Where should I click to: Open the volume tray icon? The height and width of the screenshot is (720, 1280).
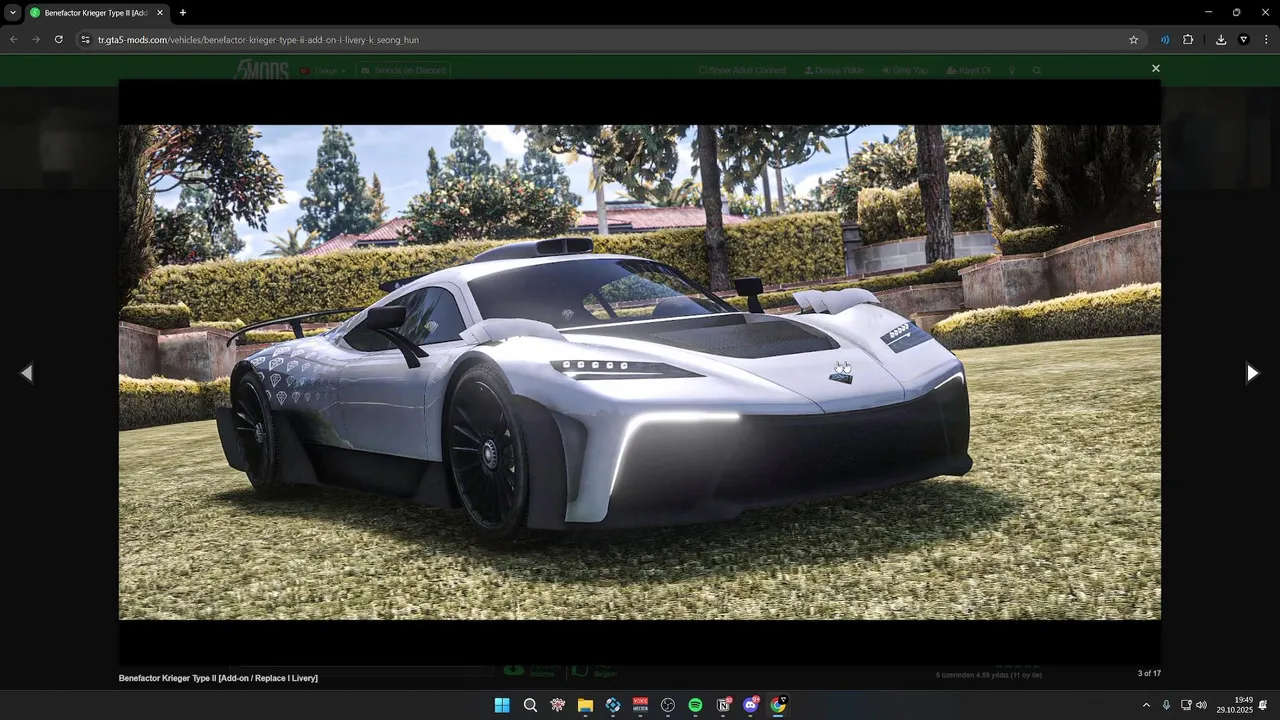(1201, 705)
